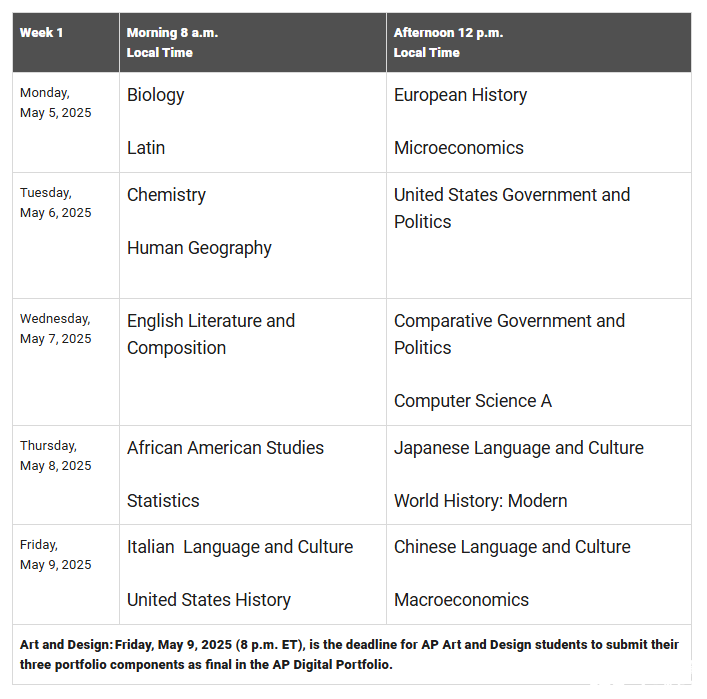707x699 pixels.
Task: Open European History exam entry
Action: point(460,95)
